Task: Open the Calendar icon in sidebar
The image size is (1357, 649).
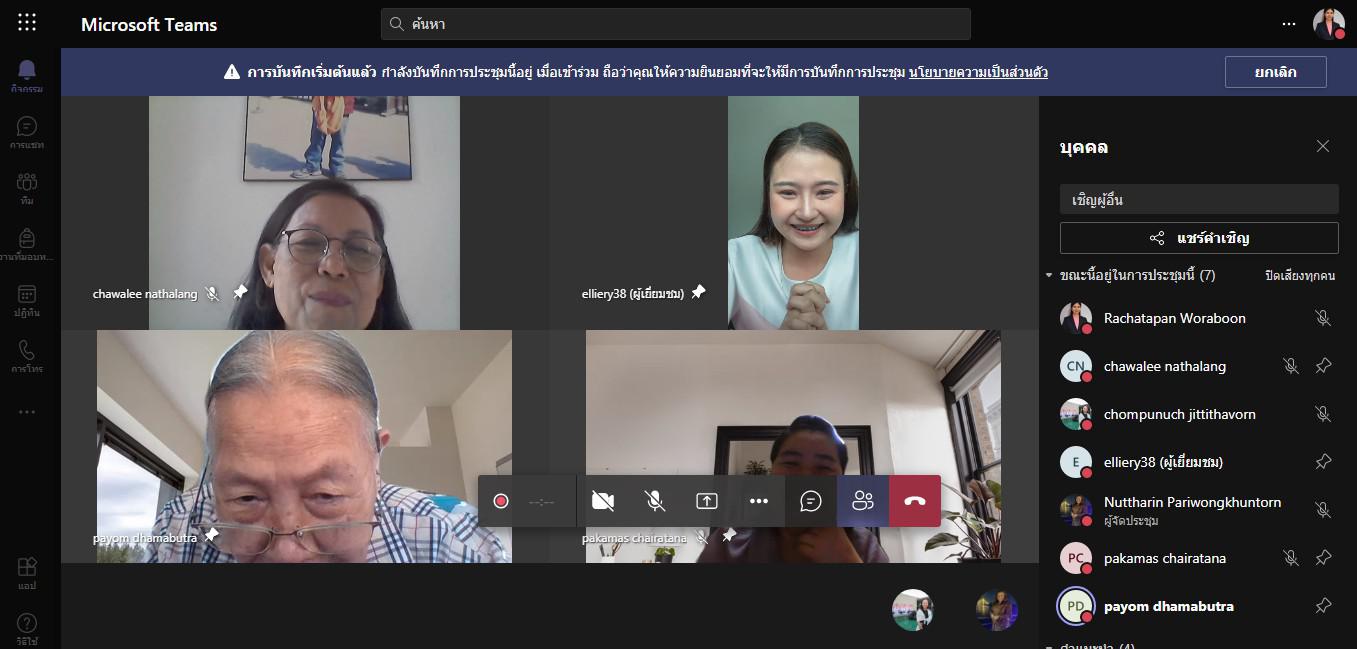Action: click(x=27, y=298)
